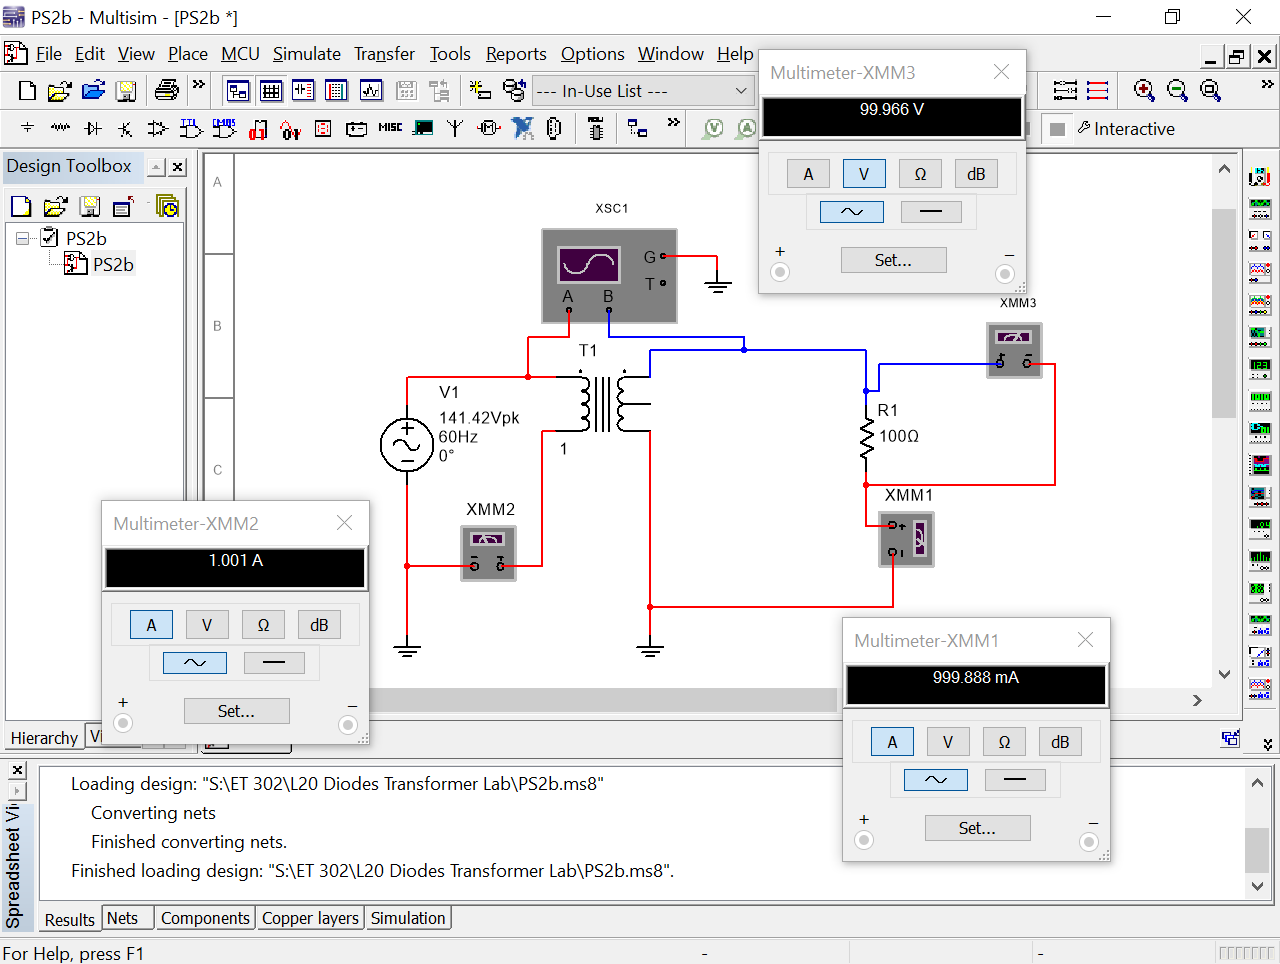Screen dimensions: 1280x964
Task: Enable dB mode on Multimeter-XMM3
Action: [x=975, y=173]
